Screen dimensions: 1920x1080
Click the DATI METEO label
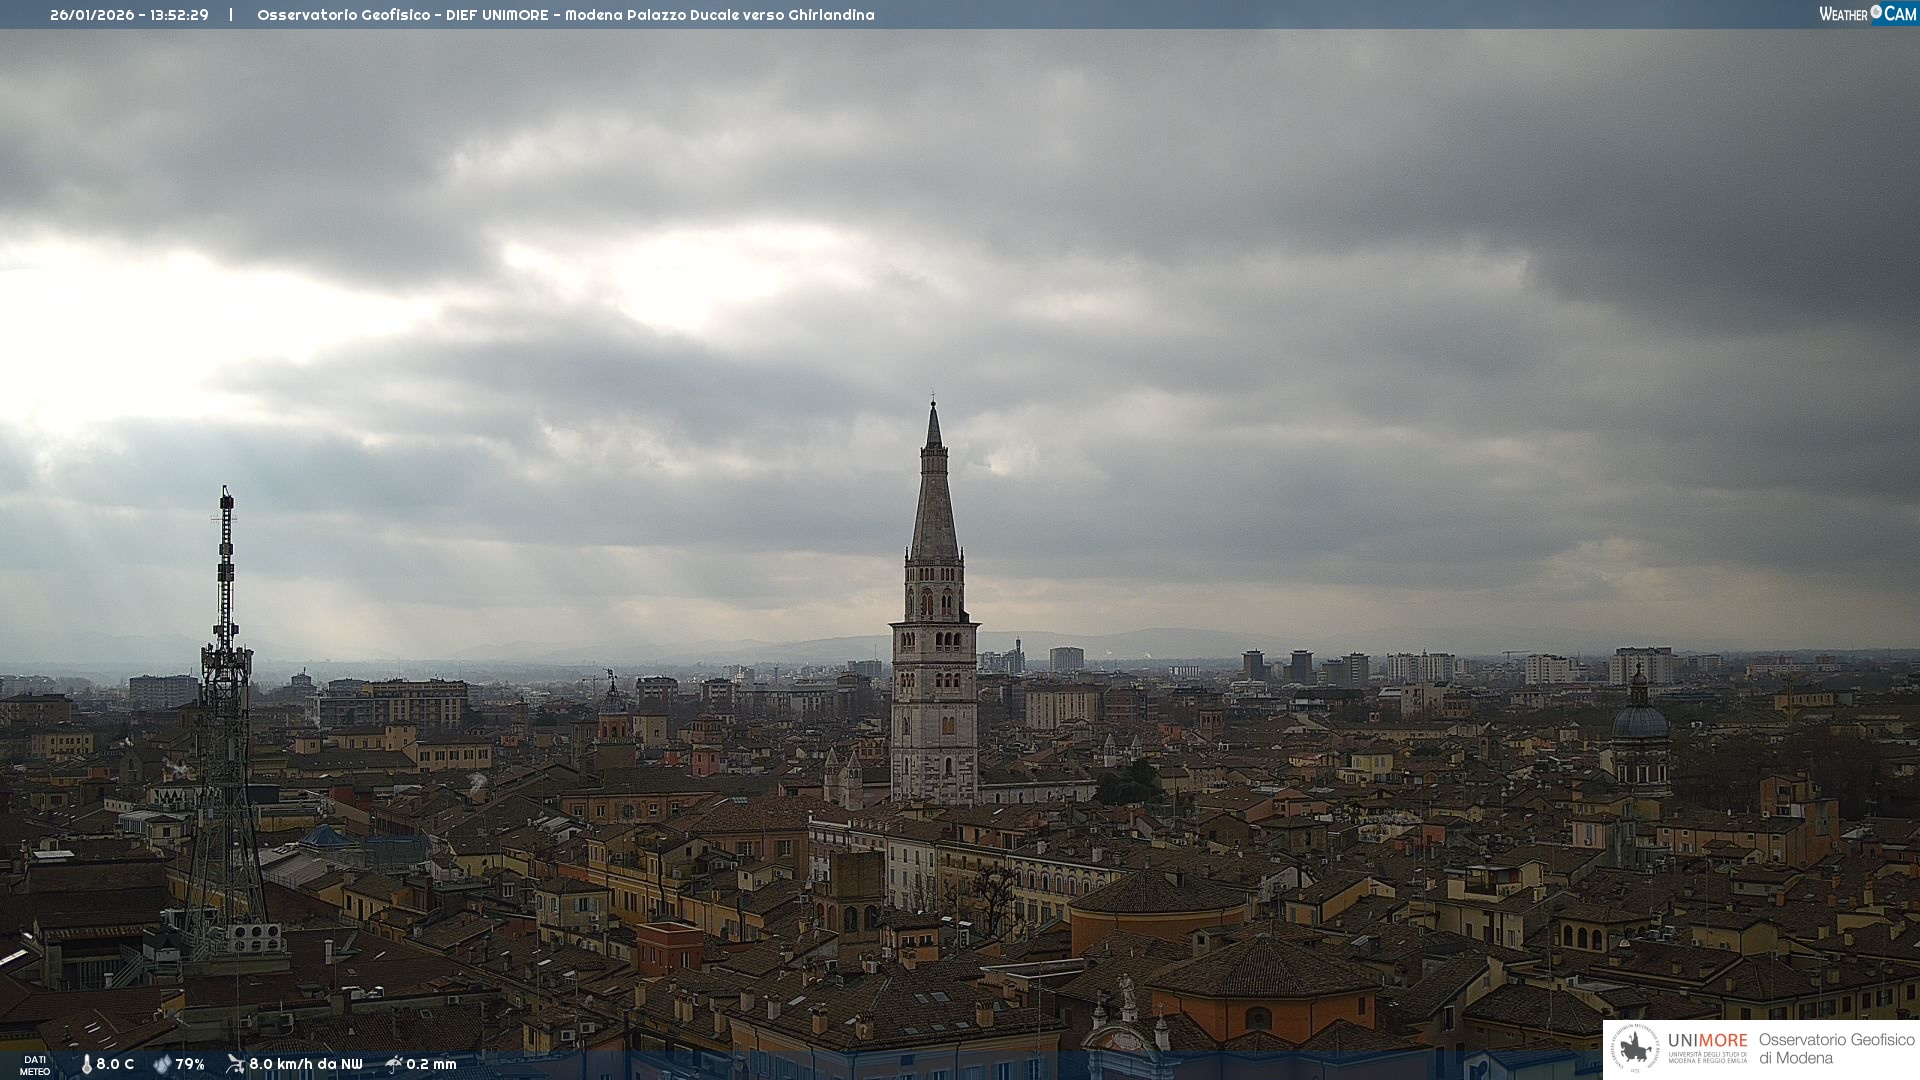[x=35, y=1065]
